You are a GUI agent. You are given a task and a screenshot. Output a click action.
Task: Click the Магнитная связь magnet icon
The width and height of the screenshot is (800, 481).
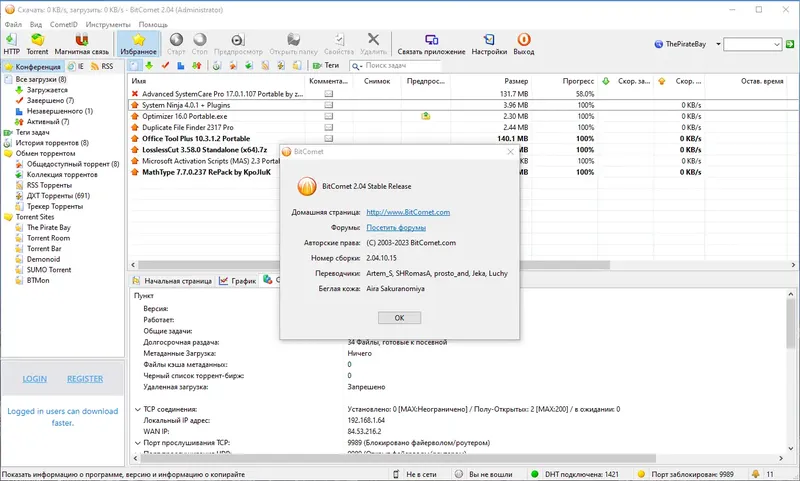[x=82, y=40]
